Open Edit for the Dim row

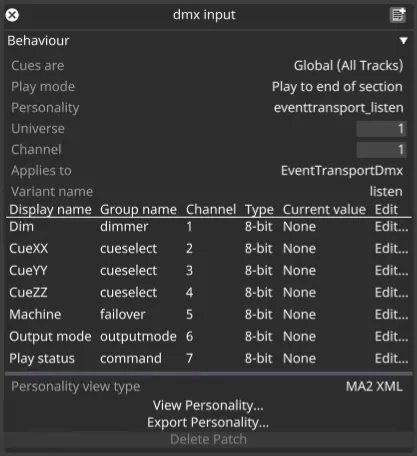(x=391, y=227)
